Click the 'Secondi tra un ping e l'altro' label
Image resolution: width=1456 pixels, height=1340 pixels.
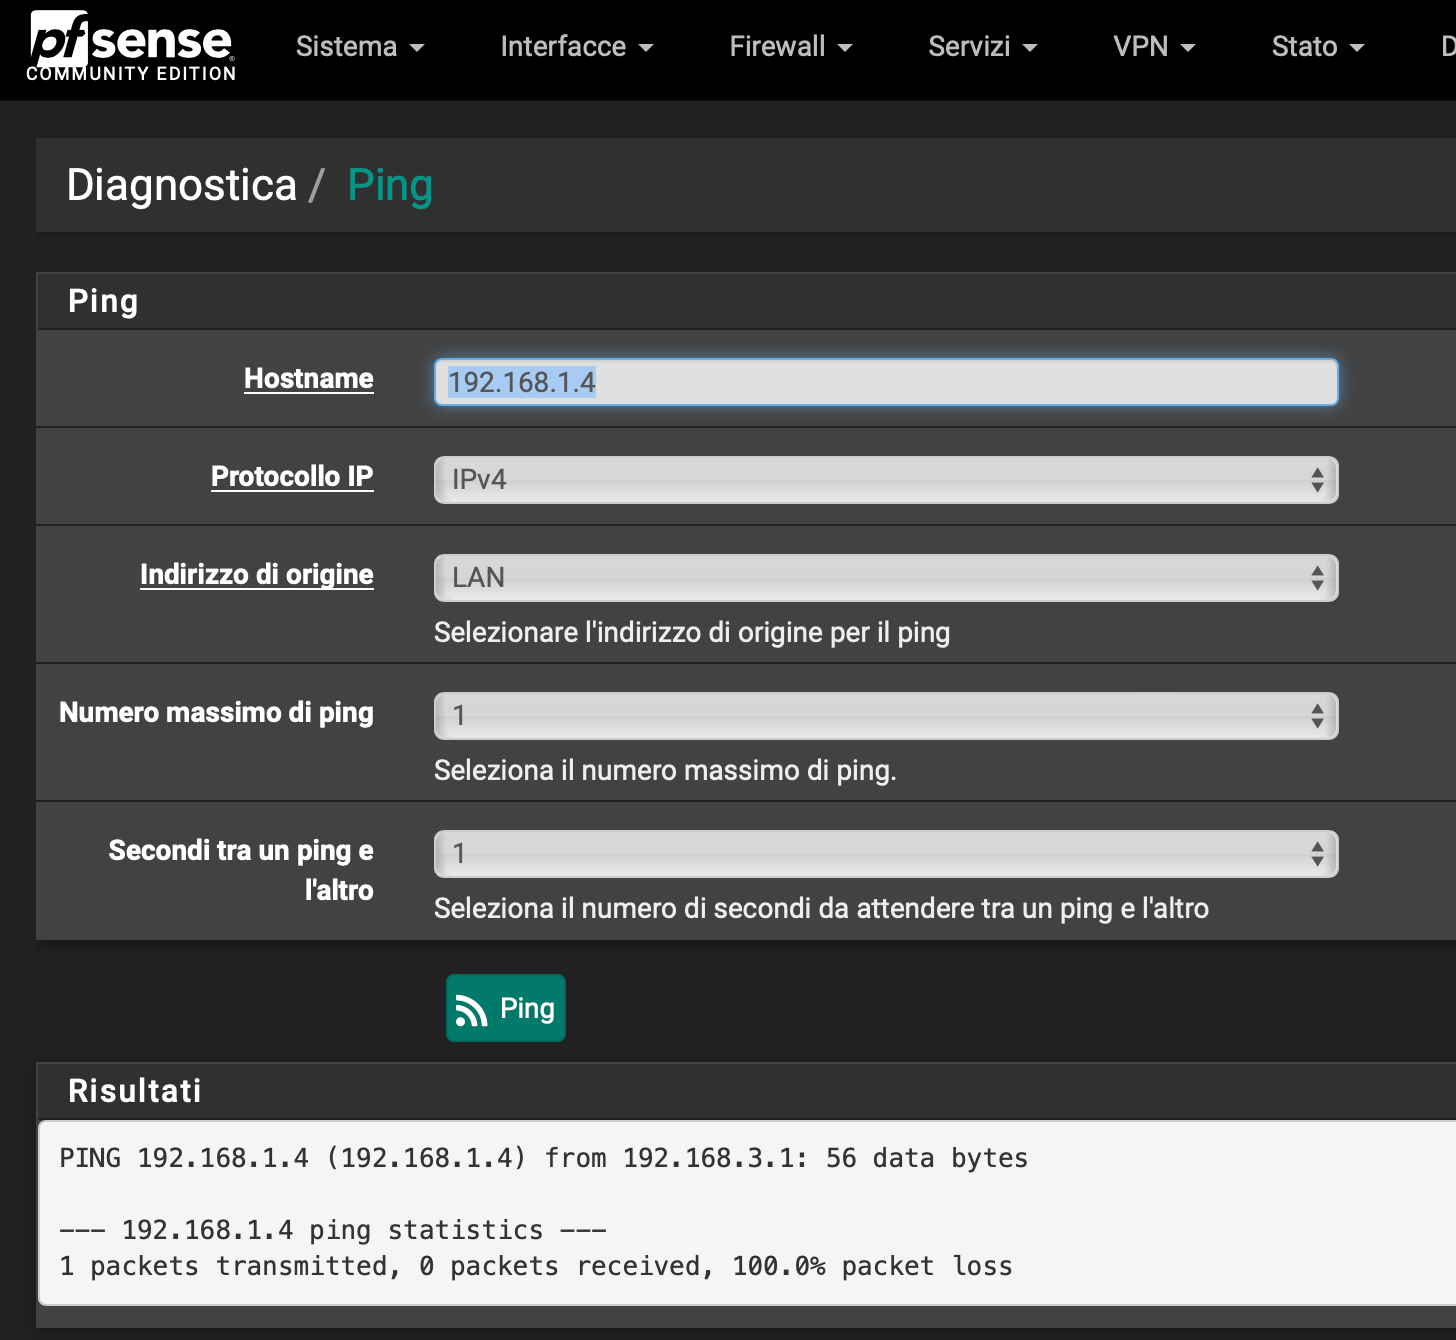(241, 870)
